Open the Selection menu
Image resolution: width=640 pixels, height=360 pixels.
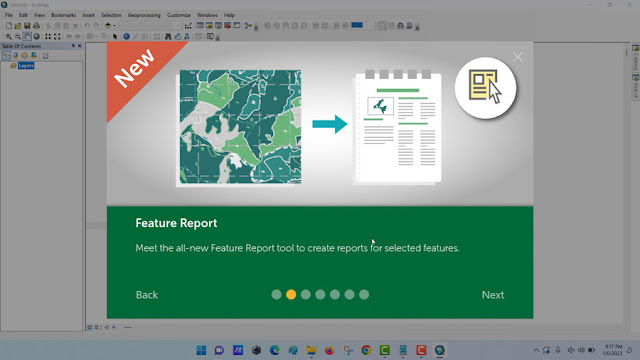coord(111,15)
